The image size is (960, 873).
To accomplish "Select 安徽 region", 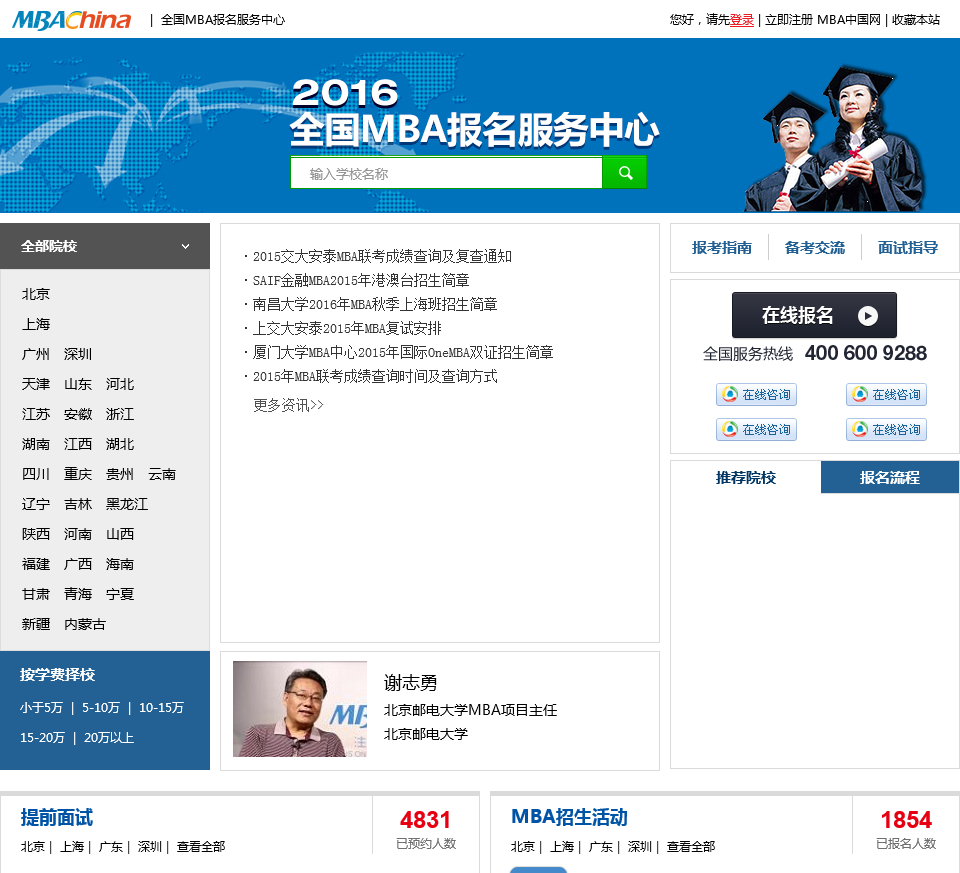I will point(78,414).
